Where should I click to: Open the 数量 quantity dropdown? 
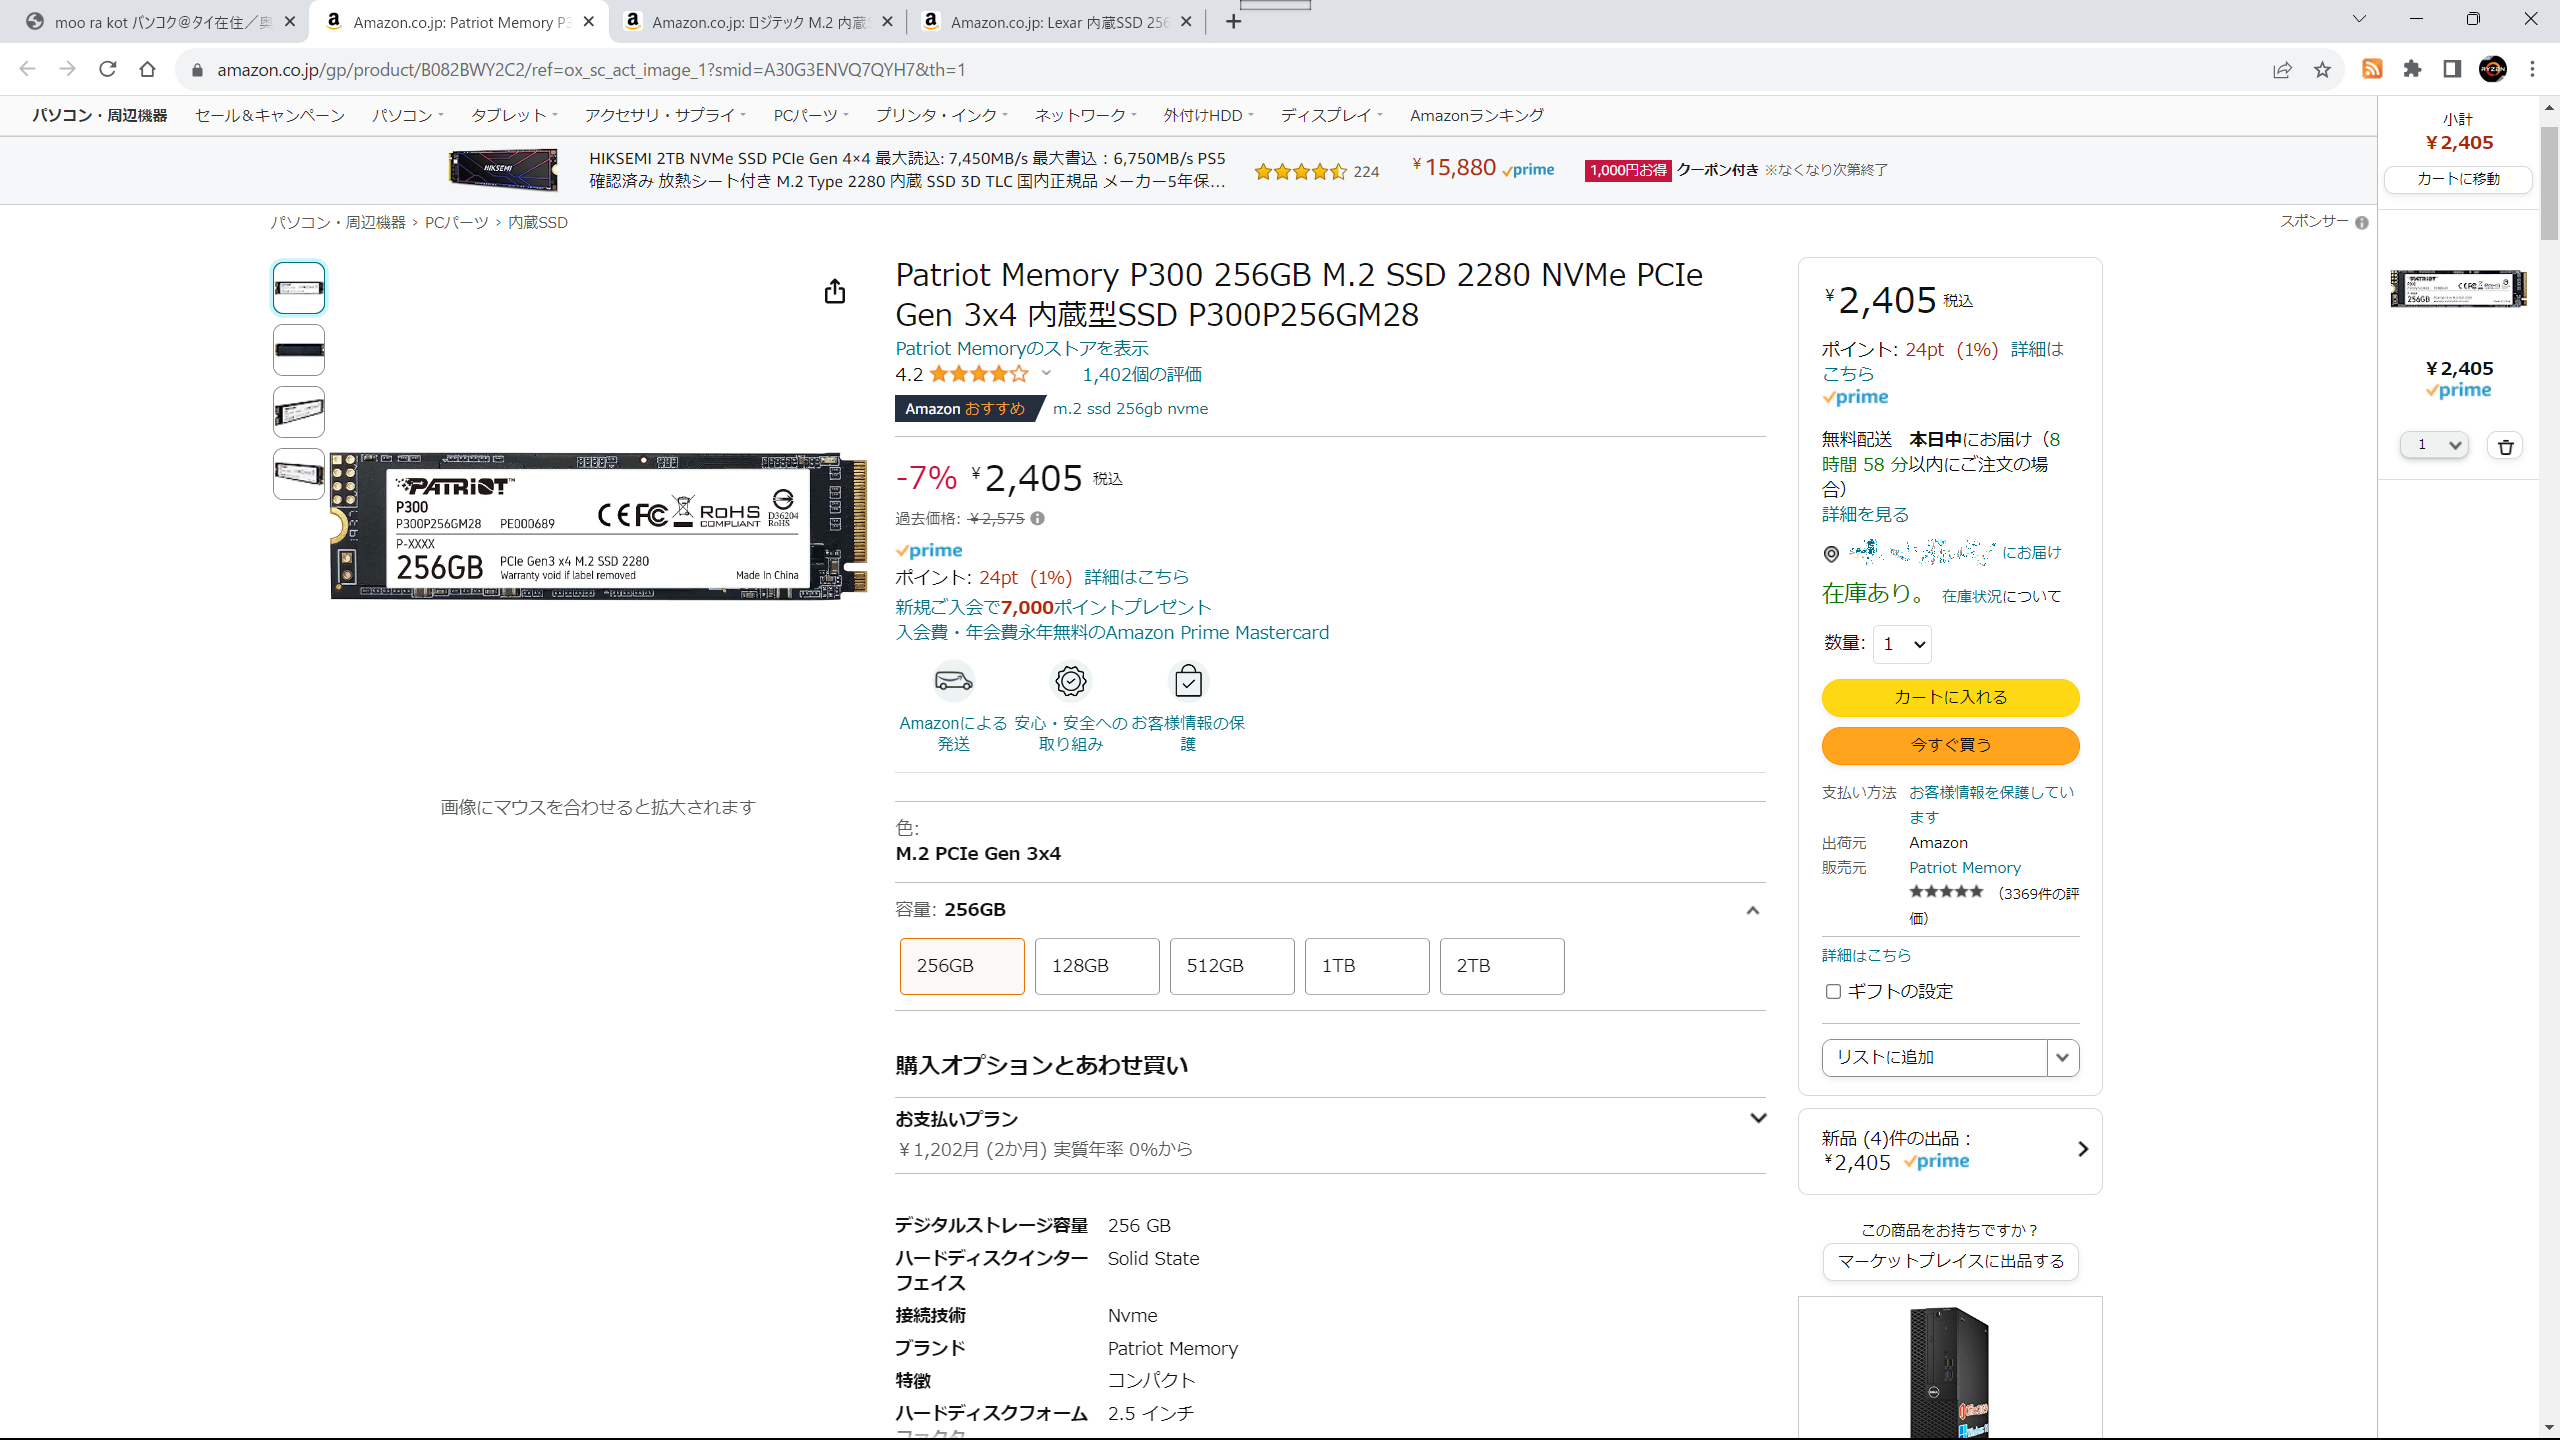[x=1902, y=644]
